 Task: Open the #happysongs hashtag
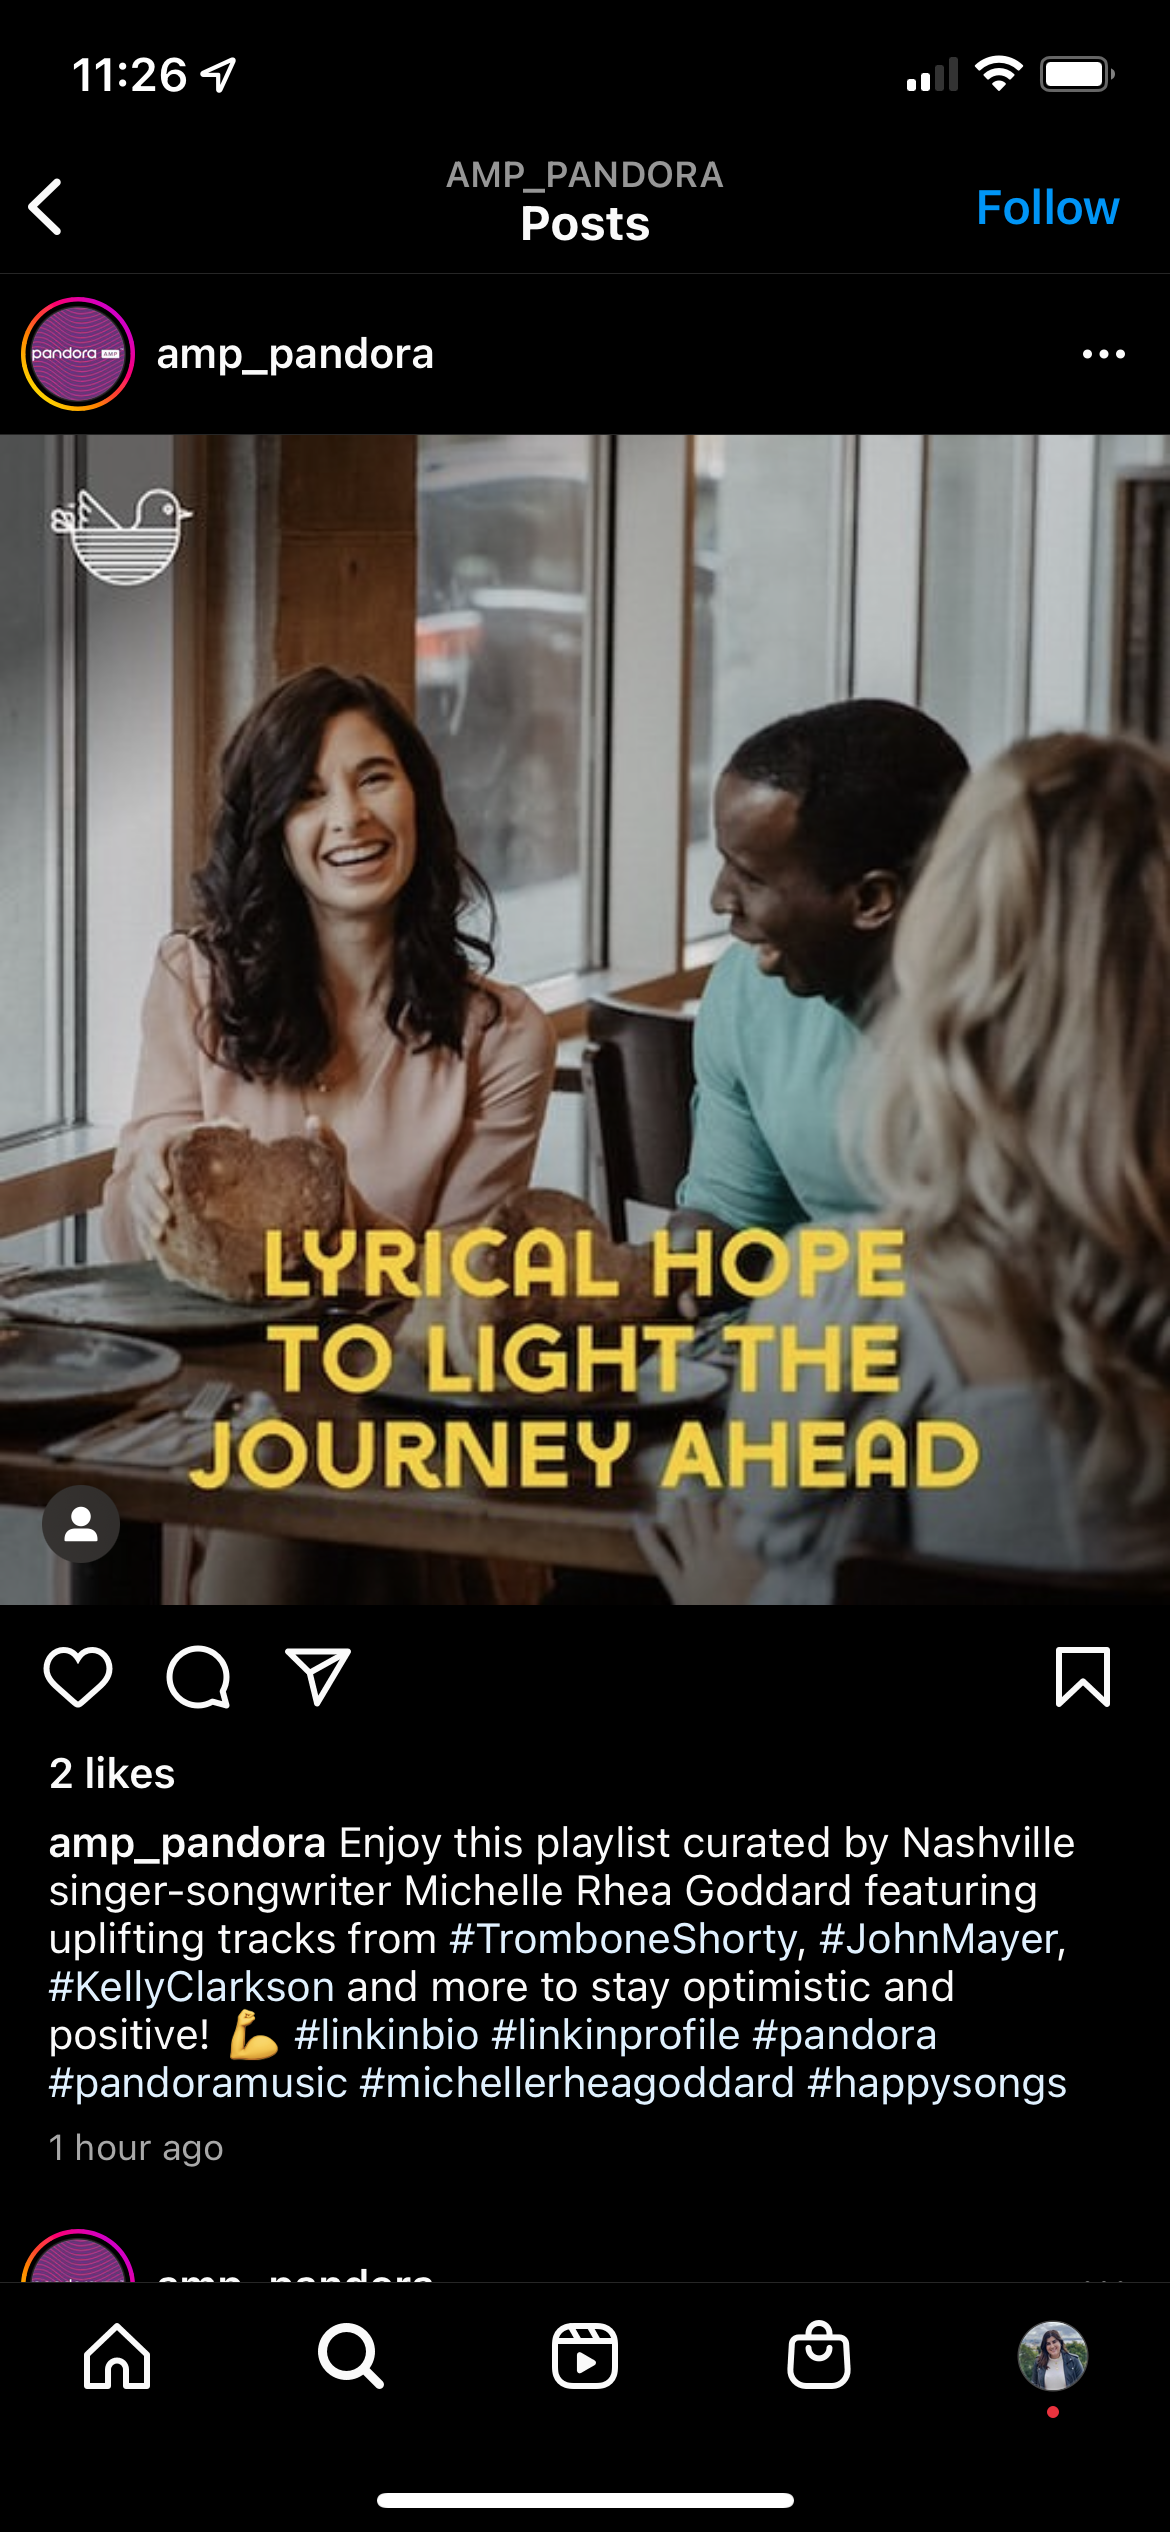coord(937,2083)
